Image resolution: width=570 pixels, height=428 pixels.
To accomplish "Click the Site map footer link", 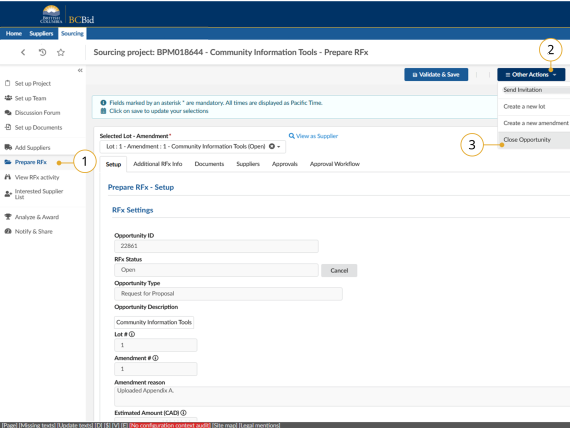I will point(224,425).
